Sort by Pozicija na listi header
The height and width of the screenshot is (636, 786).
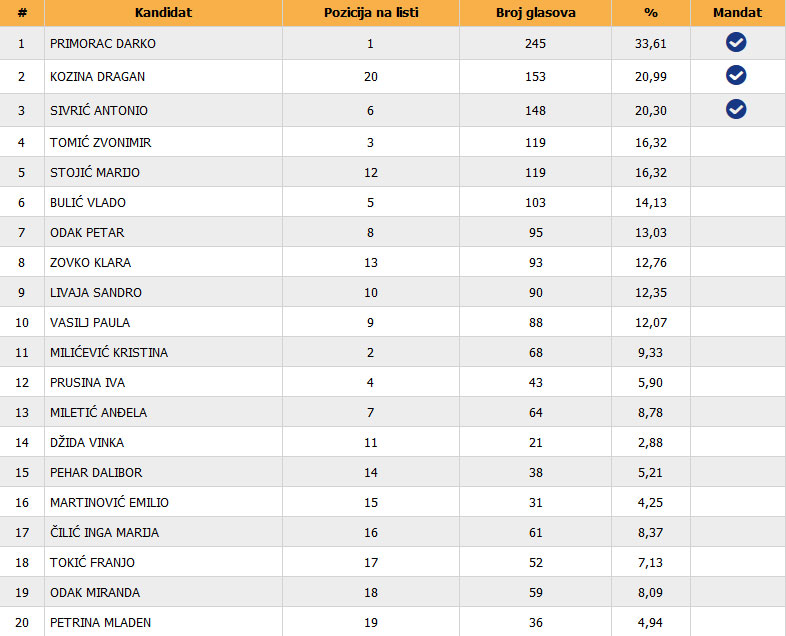(x=370, y=13)
